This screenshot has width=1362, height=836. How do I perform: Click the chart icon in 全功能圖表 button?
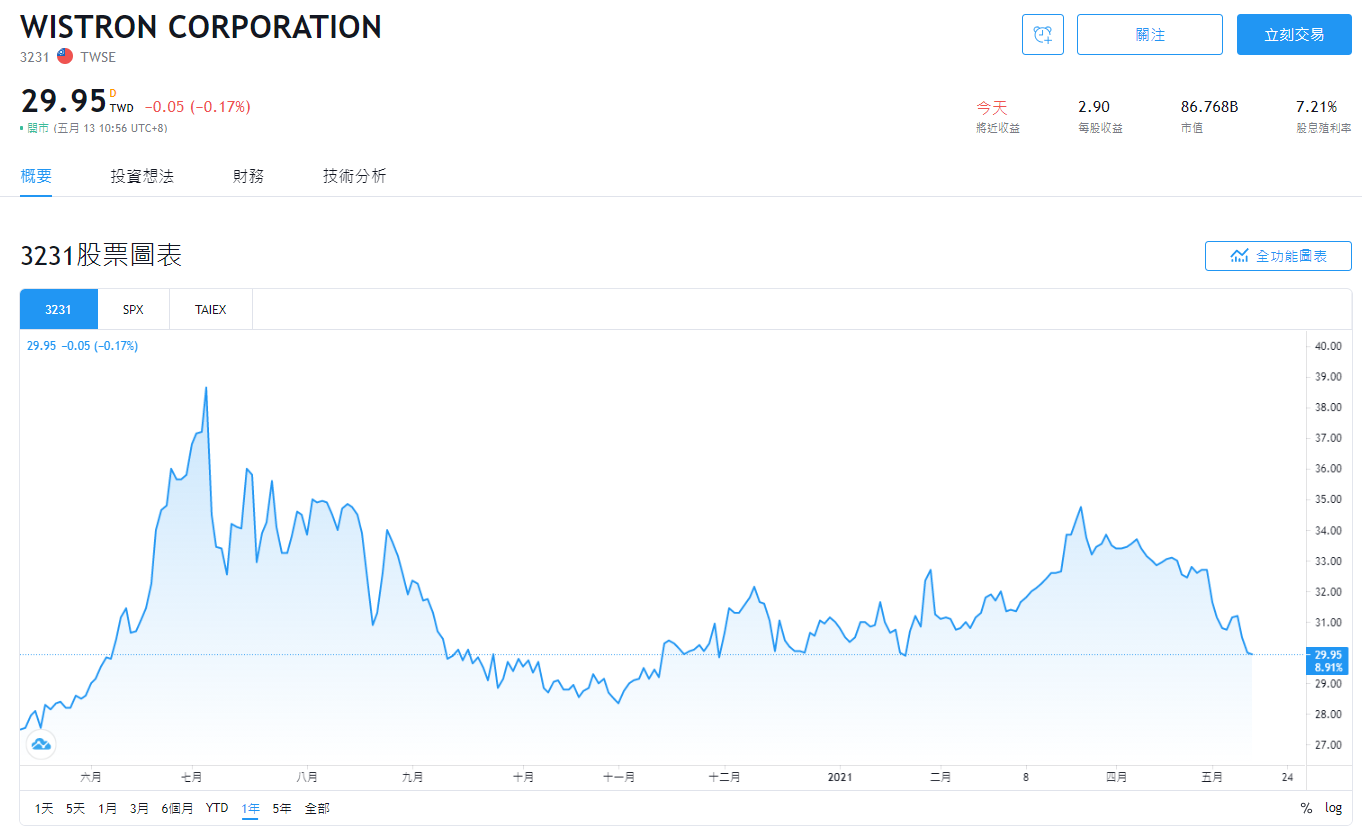pos(1240,256)
